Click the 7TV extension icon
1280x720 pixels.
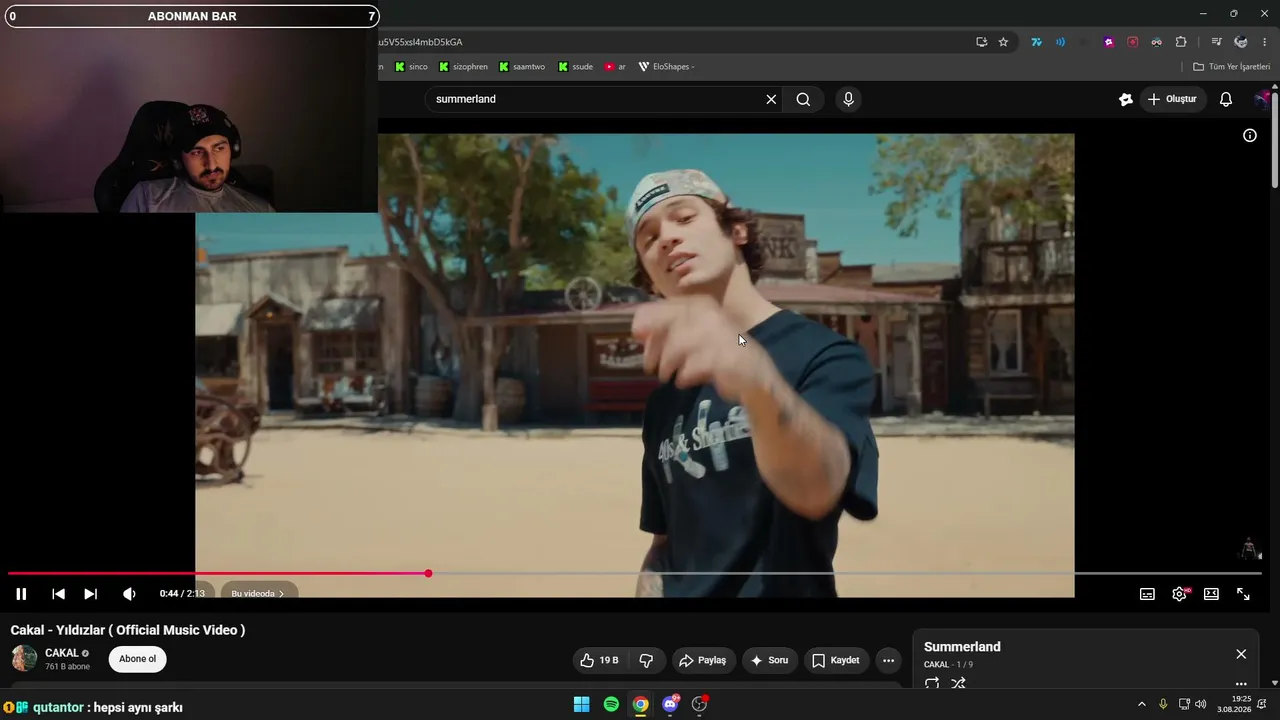click(1036, 42)
